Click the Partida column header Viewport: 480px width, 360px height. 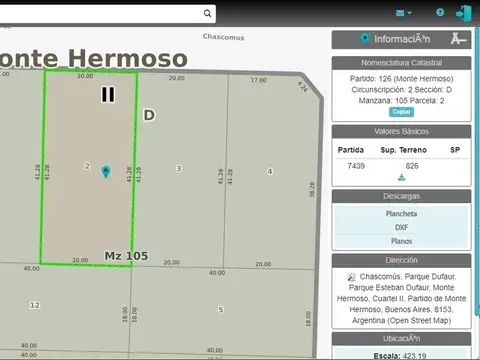[351, 150]
